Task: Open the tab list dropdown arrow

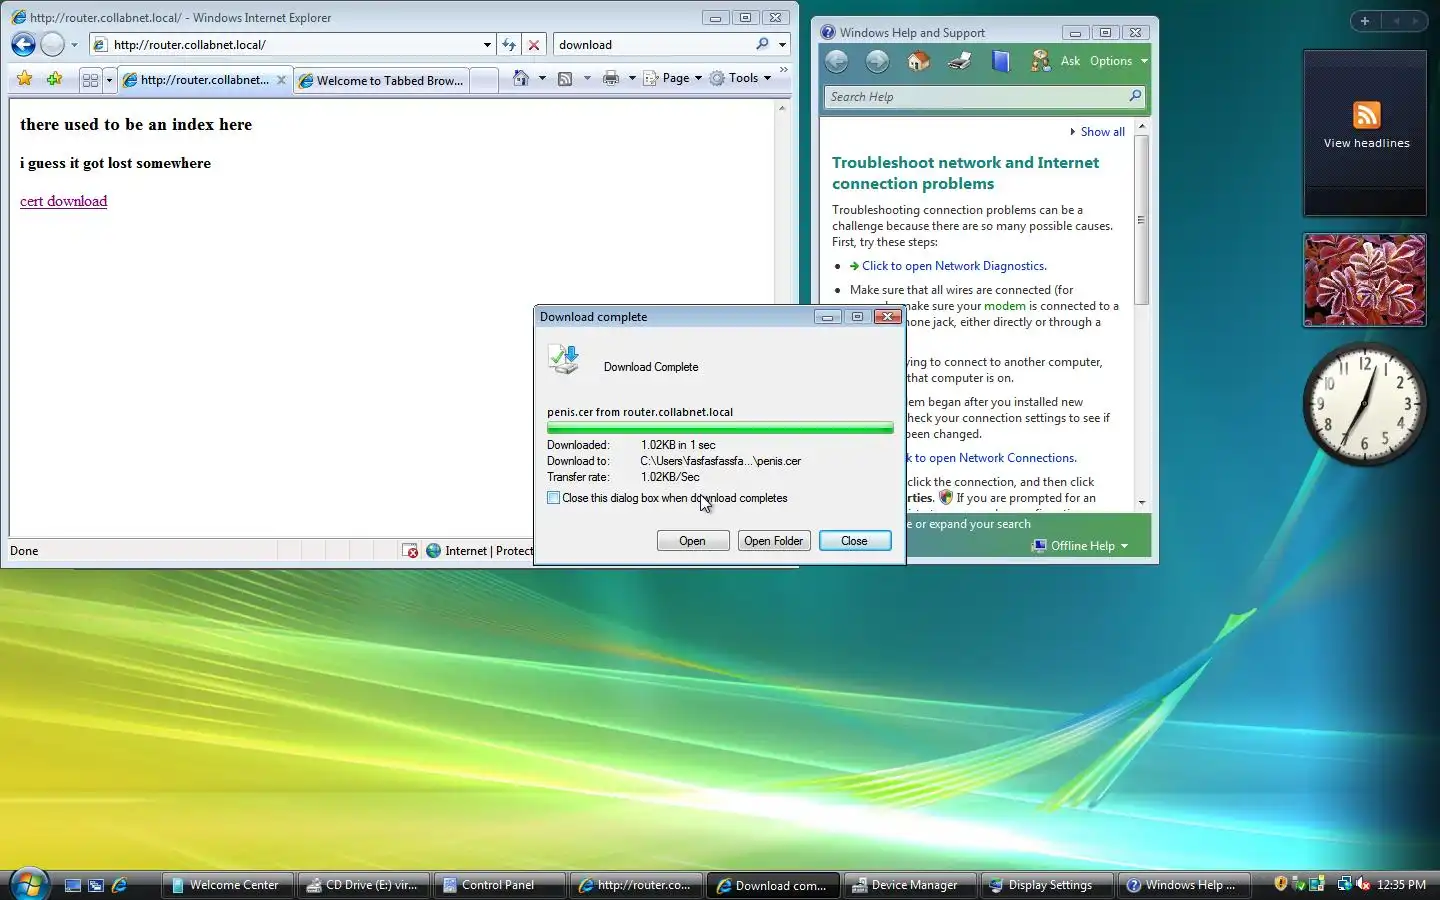Action: 109,80
